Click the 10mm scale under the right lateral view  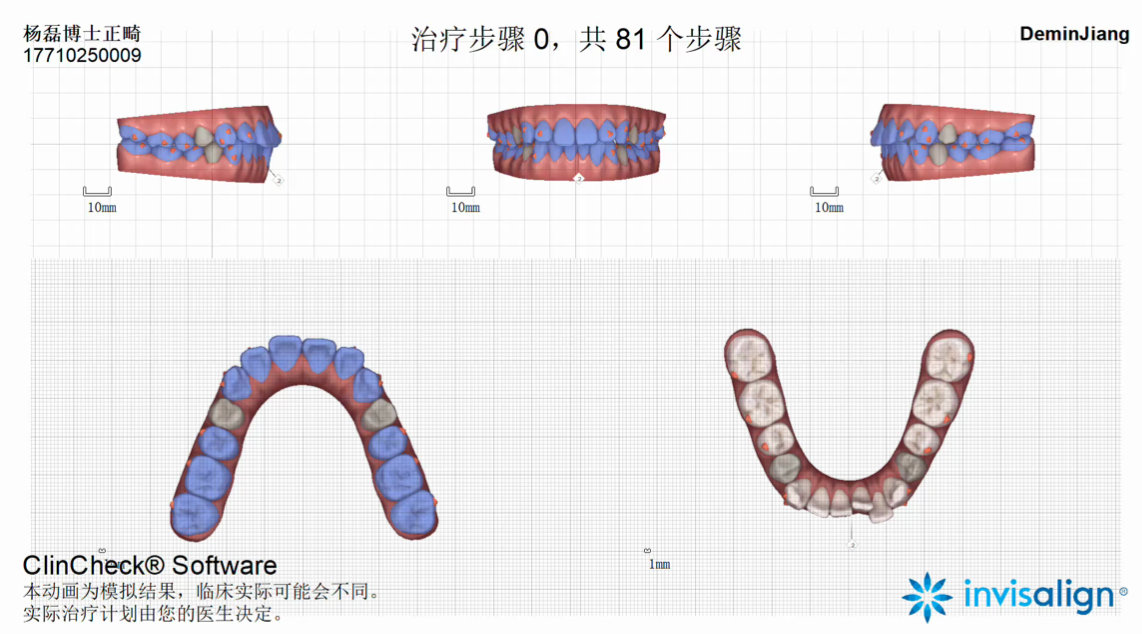824,190
